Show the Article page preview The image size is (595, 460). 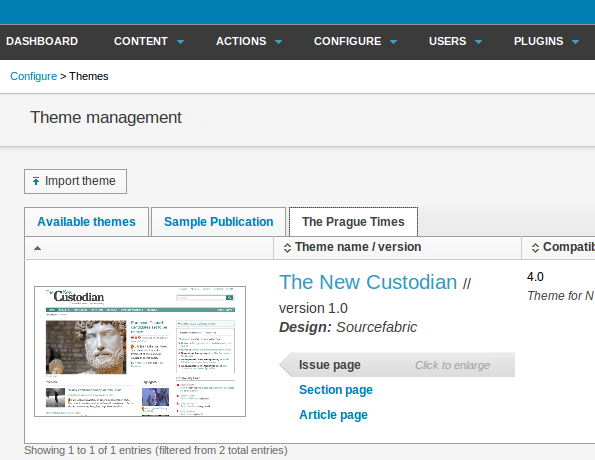pos(334,415)
